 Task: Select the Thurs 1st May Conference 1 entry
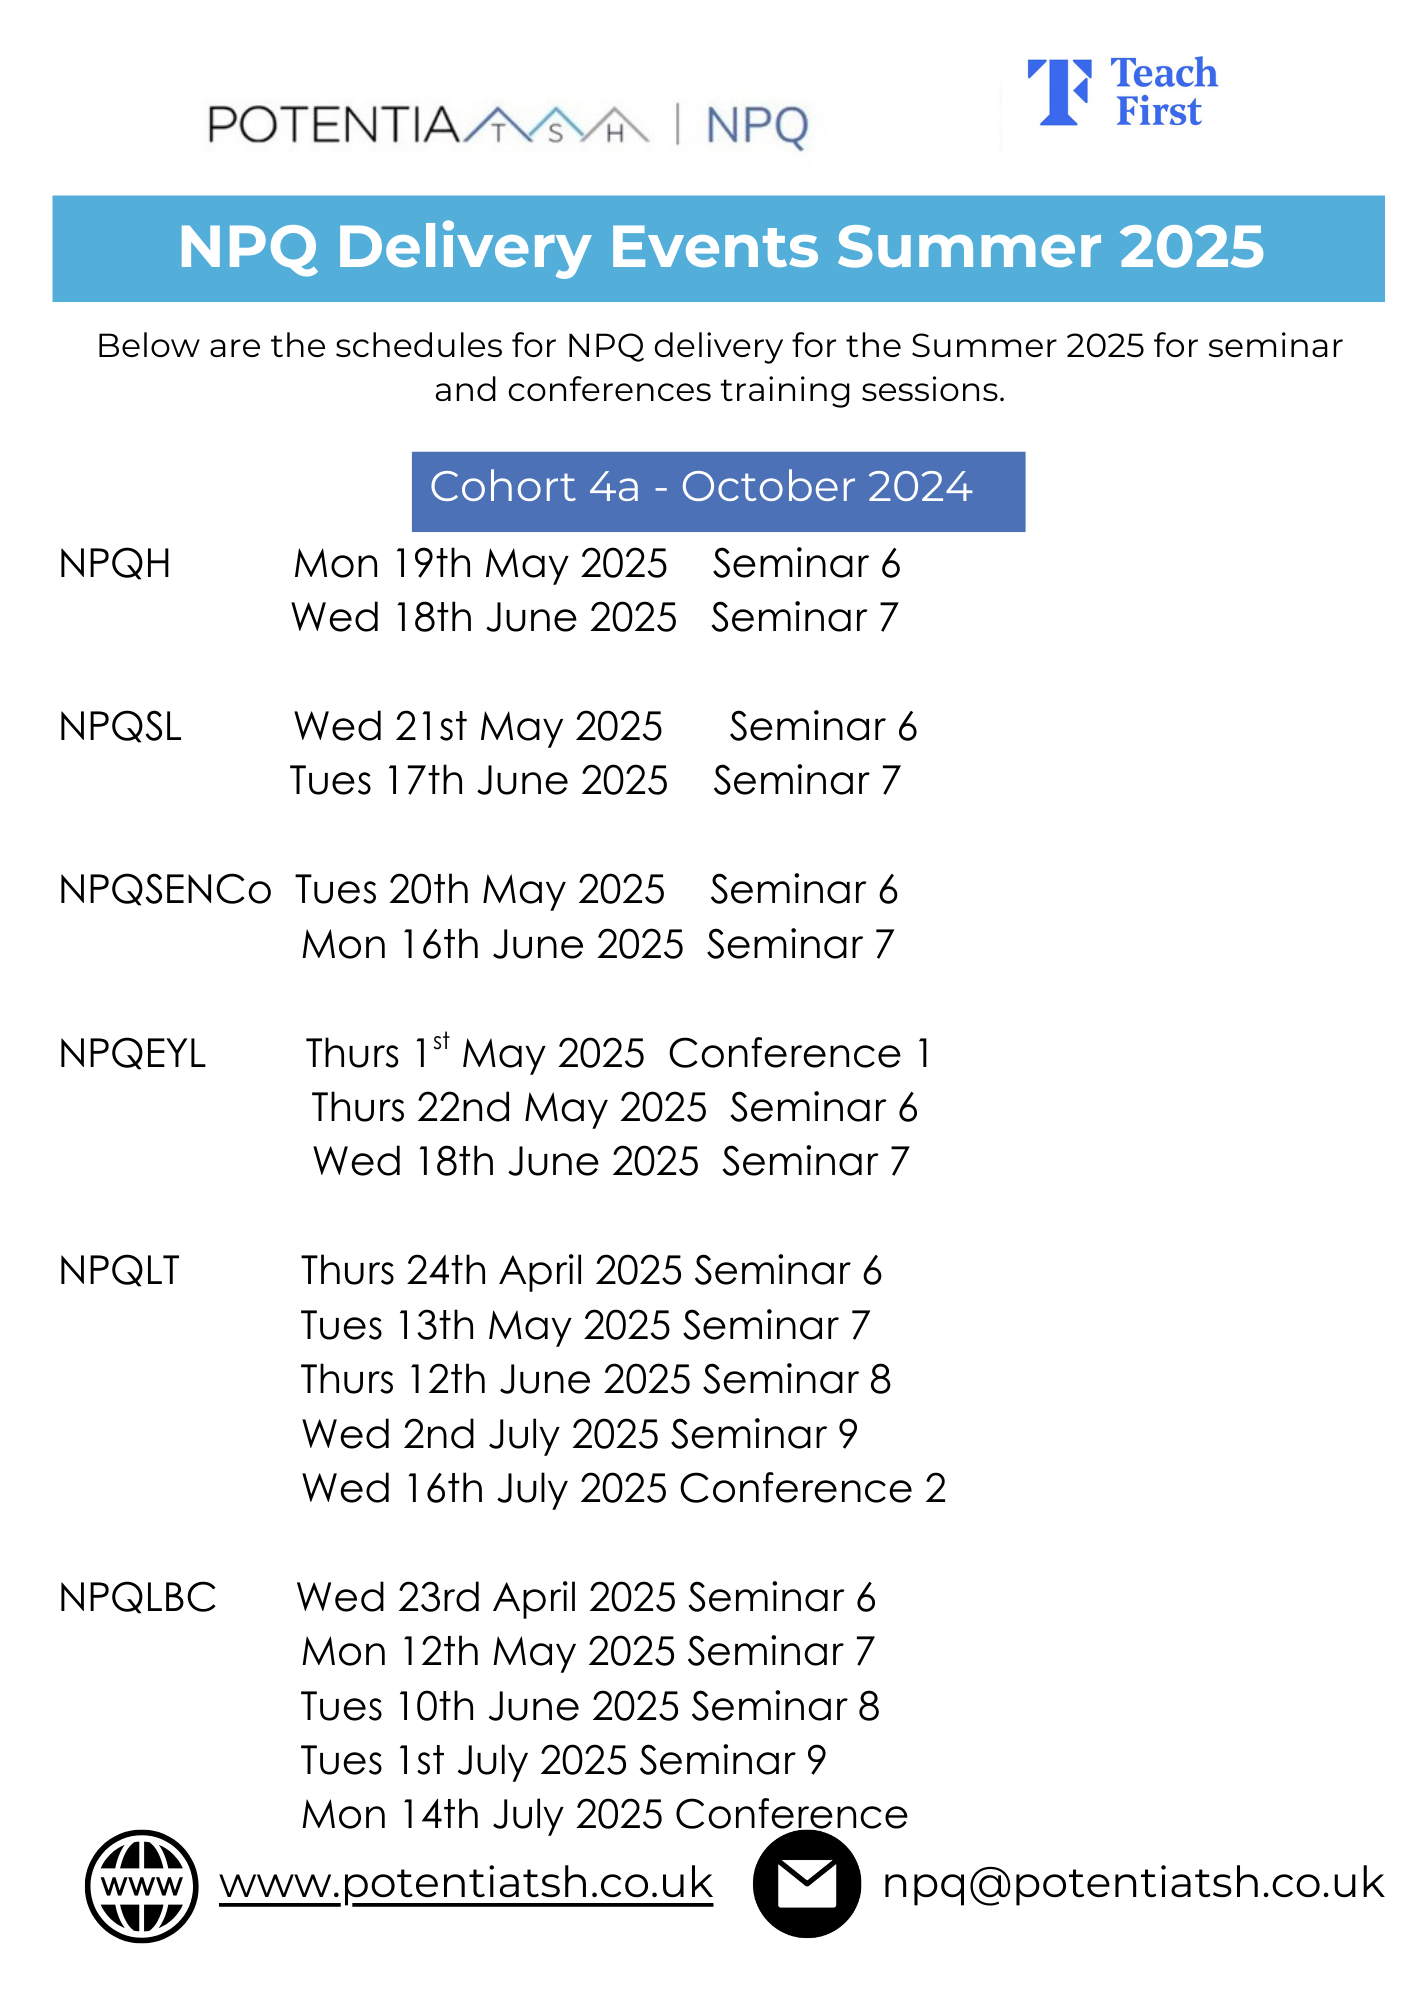coord(618,1054)
